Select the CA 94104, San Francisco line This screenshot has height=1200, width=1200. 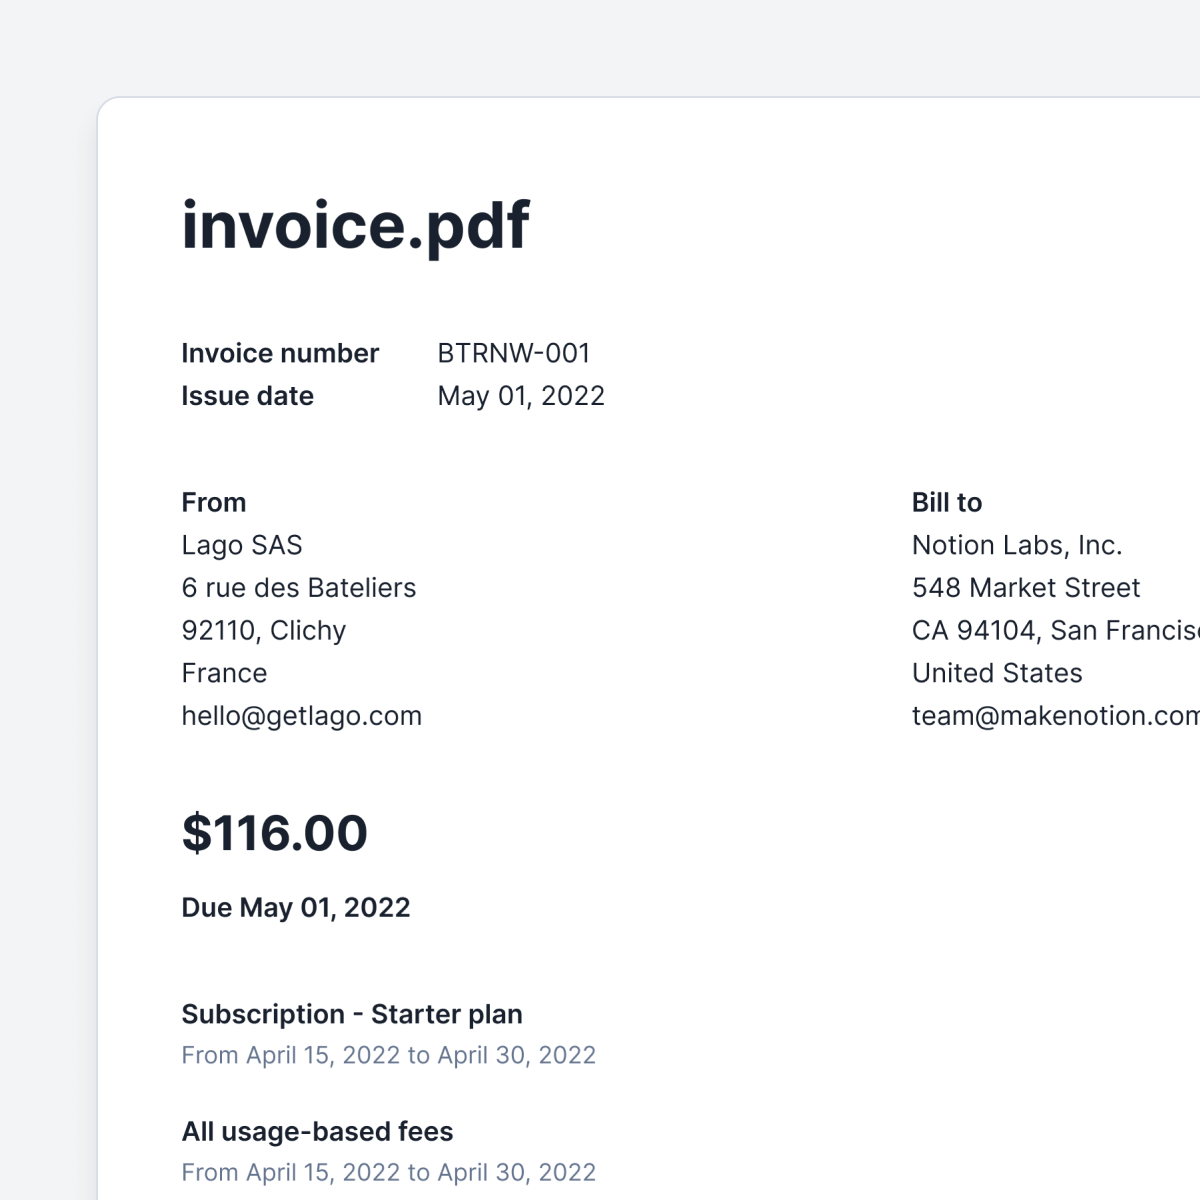[1056, 631]
